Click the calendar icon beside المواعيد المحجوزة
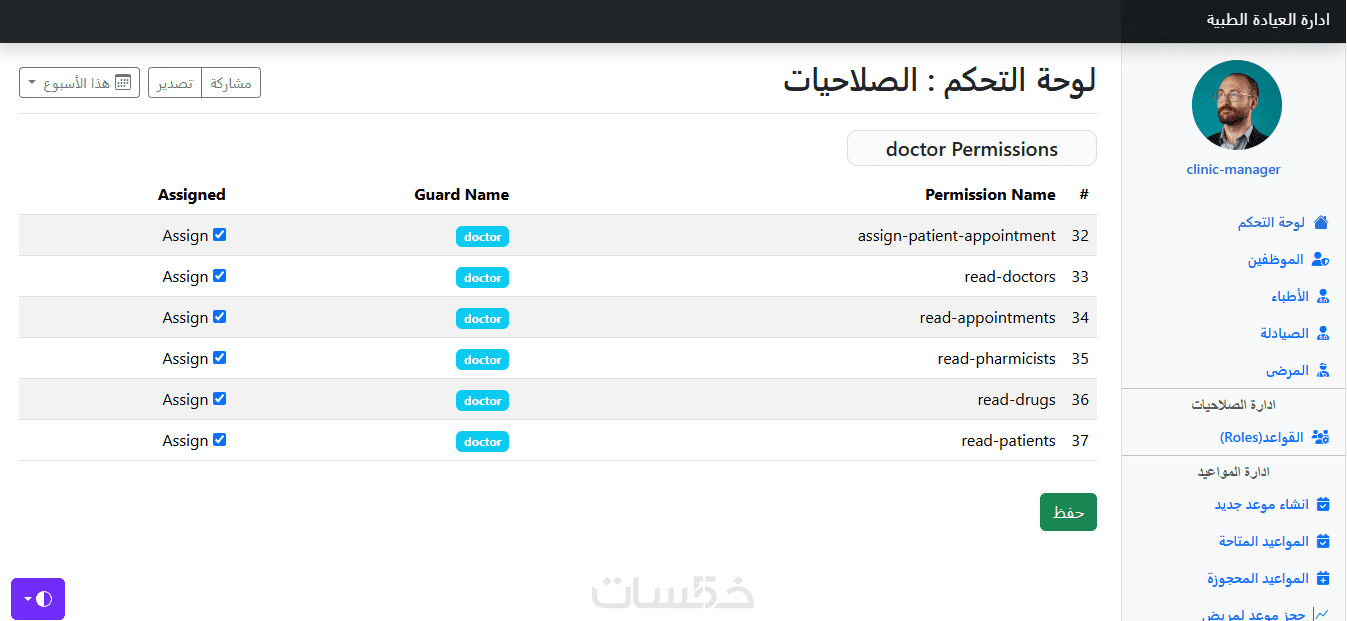The image size is (1347, 621). [1323, 579]
